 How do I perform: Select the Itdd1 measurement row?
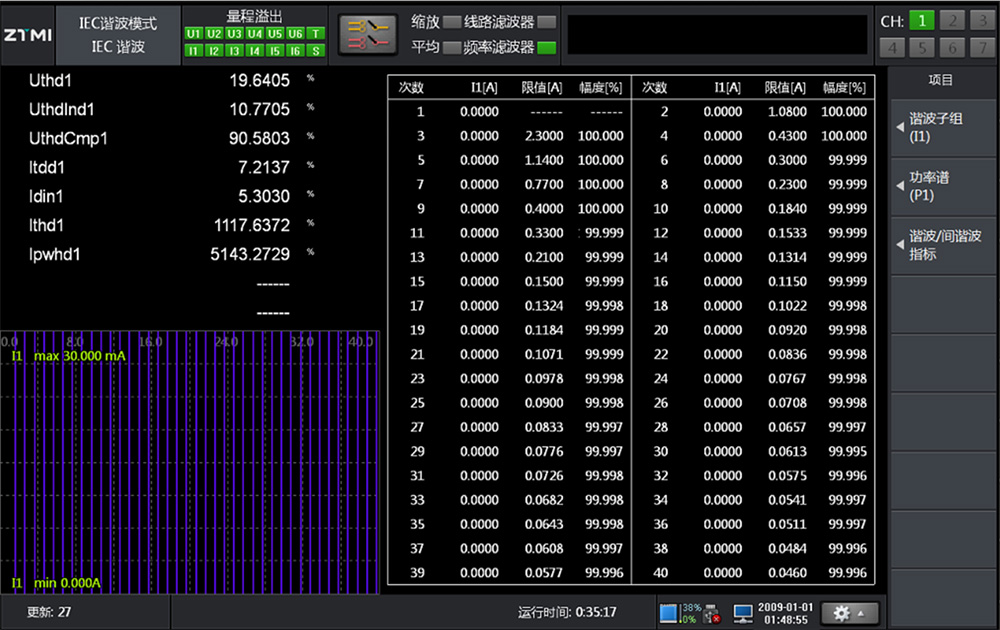(172, 168)
